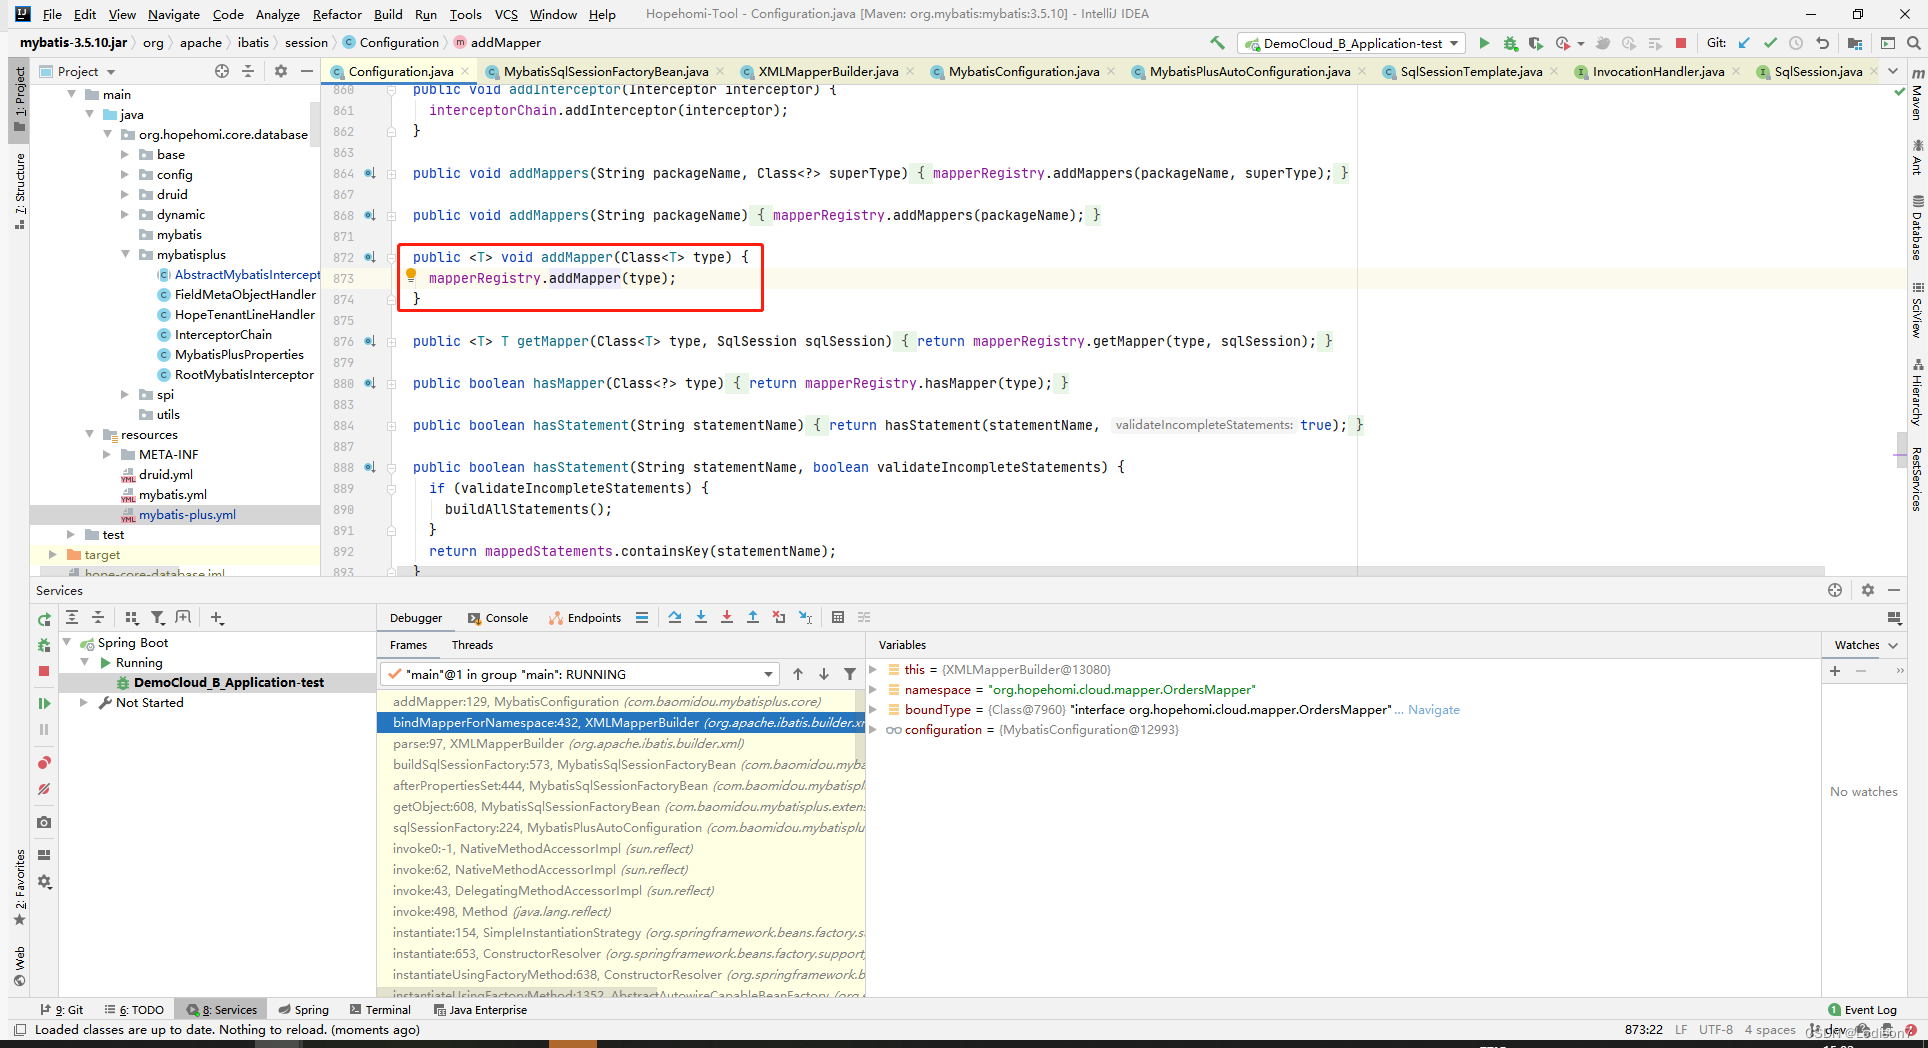Click Step Into icon in debugger toolbar
The width and height of the screenshot is (1928, 1048).
pyautogui.click(x=701, y=617)
